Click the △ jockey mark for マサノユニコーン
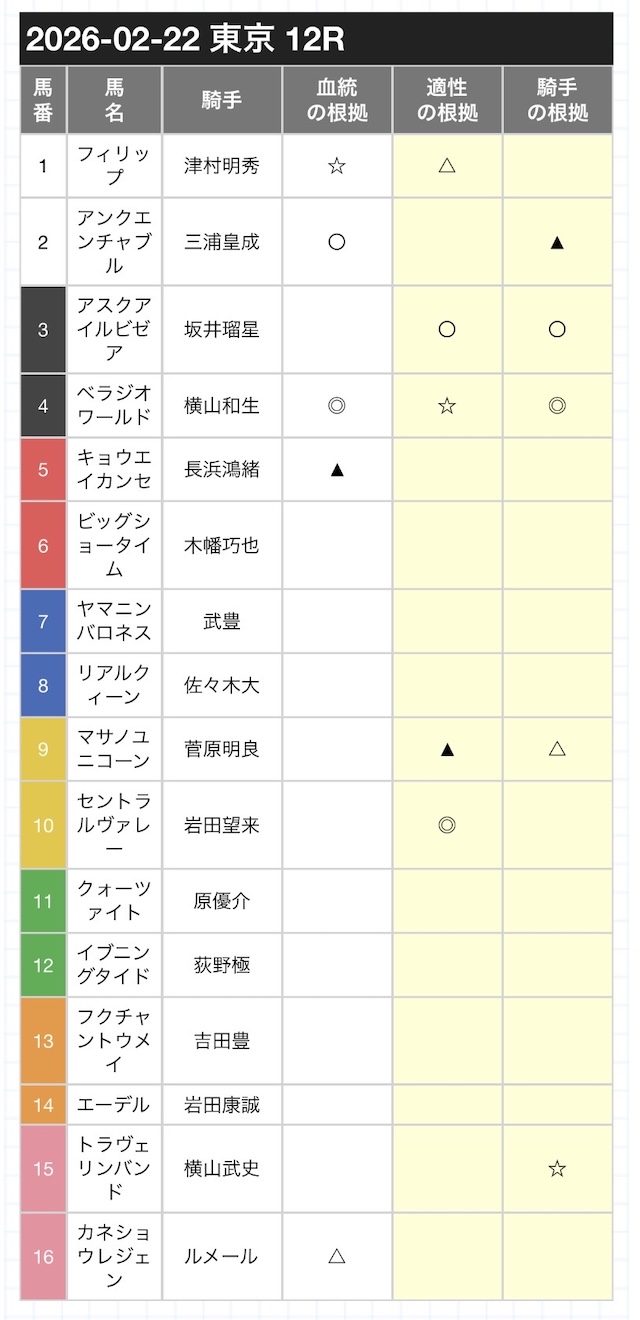This screenshot has height=1320, width=640. [x=557, y=749]
